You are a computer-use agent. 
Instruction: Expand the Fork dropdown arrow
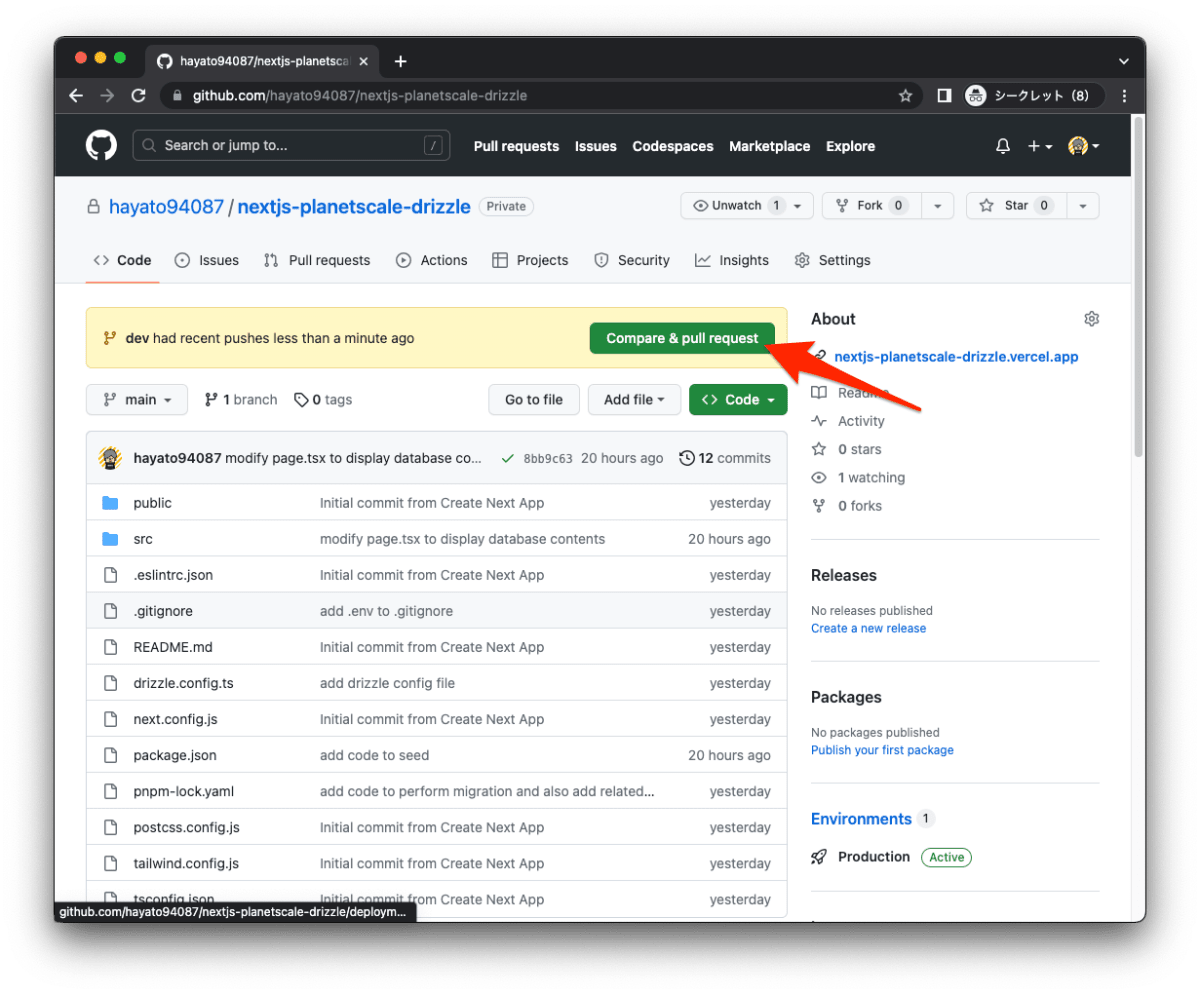(937, 206)
